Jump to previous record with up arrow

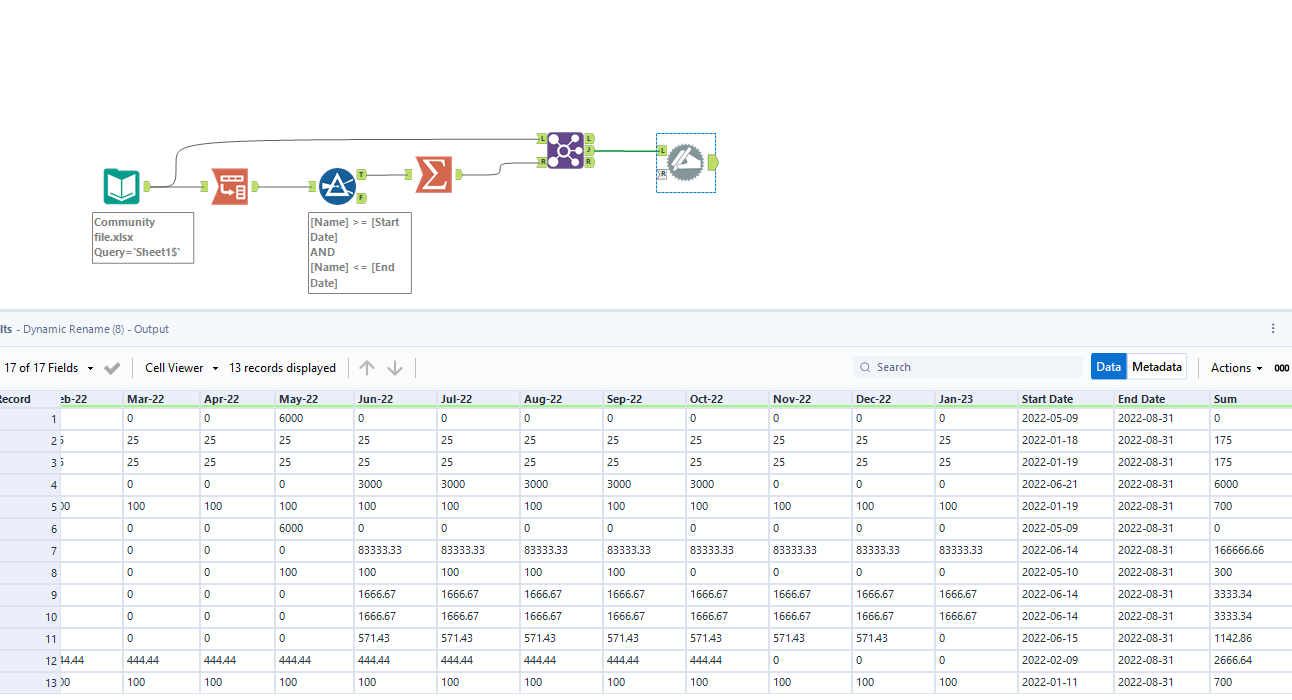pyautogui.click(x=367, y=368)
